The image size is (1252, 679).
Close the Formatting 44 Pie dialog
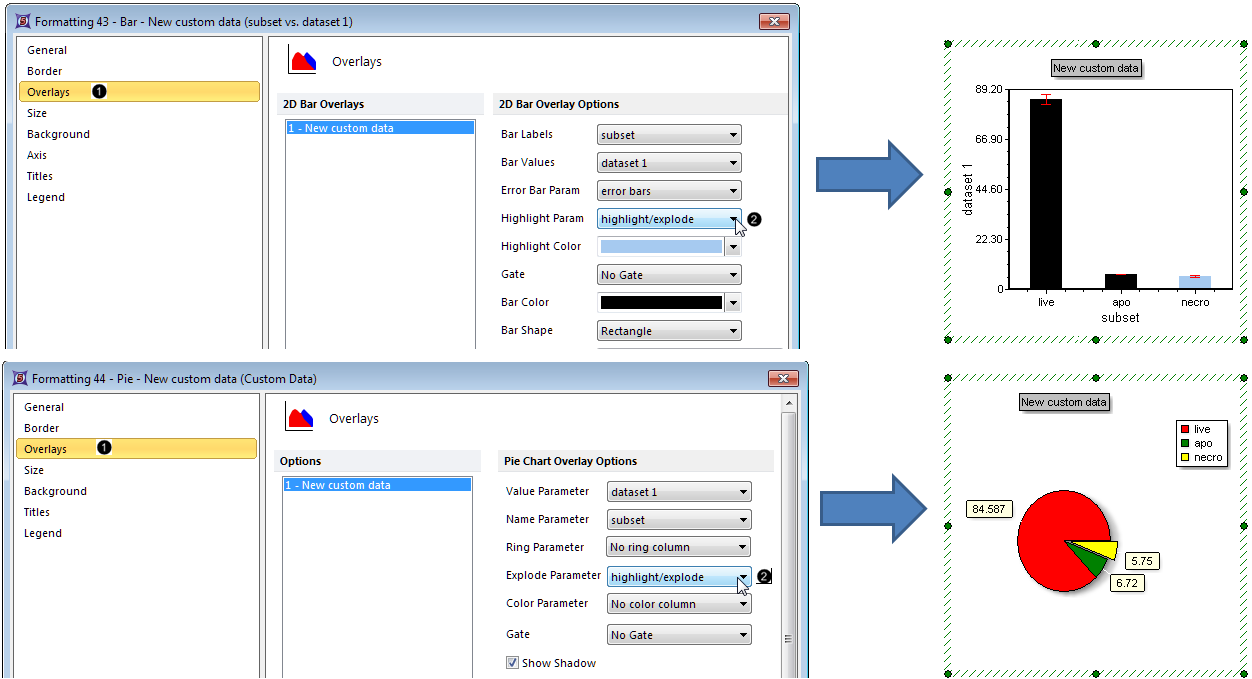[x=783, y=378]
